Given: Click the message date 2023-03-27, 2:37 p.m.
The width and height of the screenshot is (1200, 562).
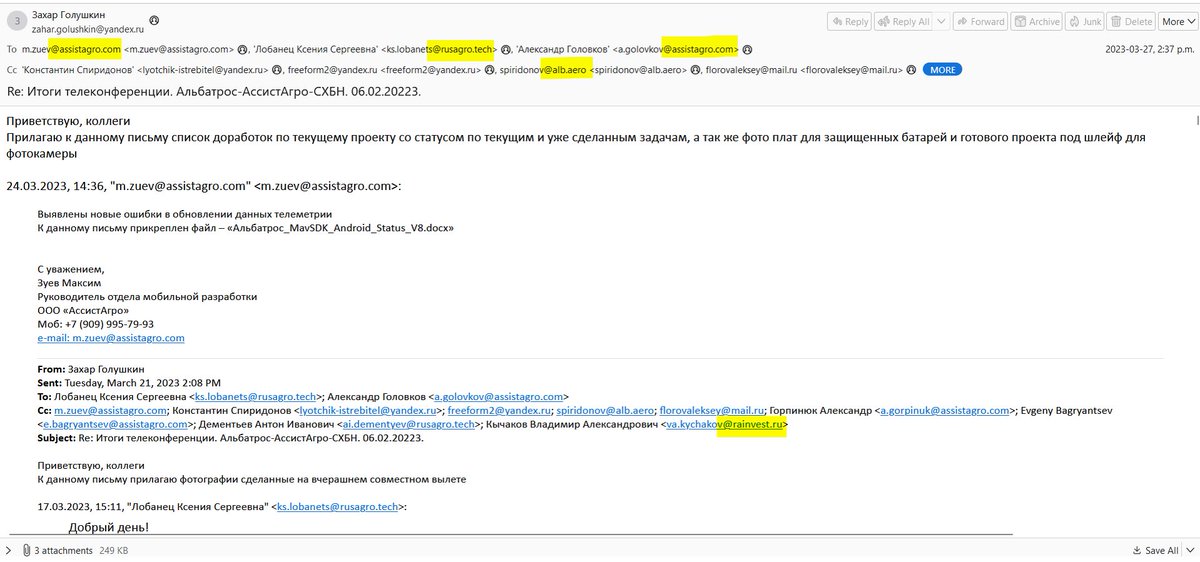Looking at the screenshot, I should 1149,49.
